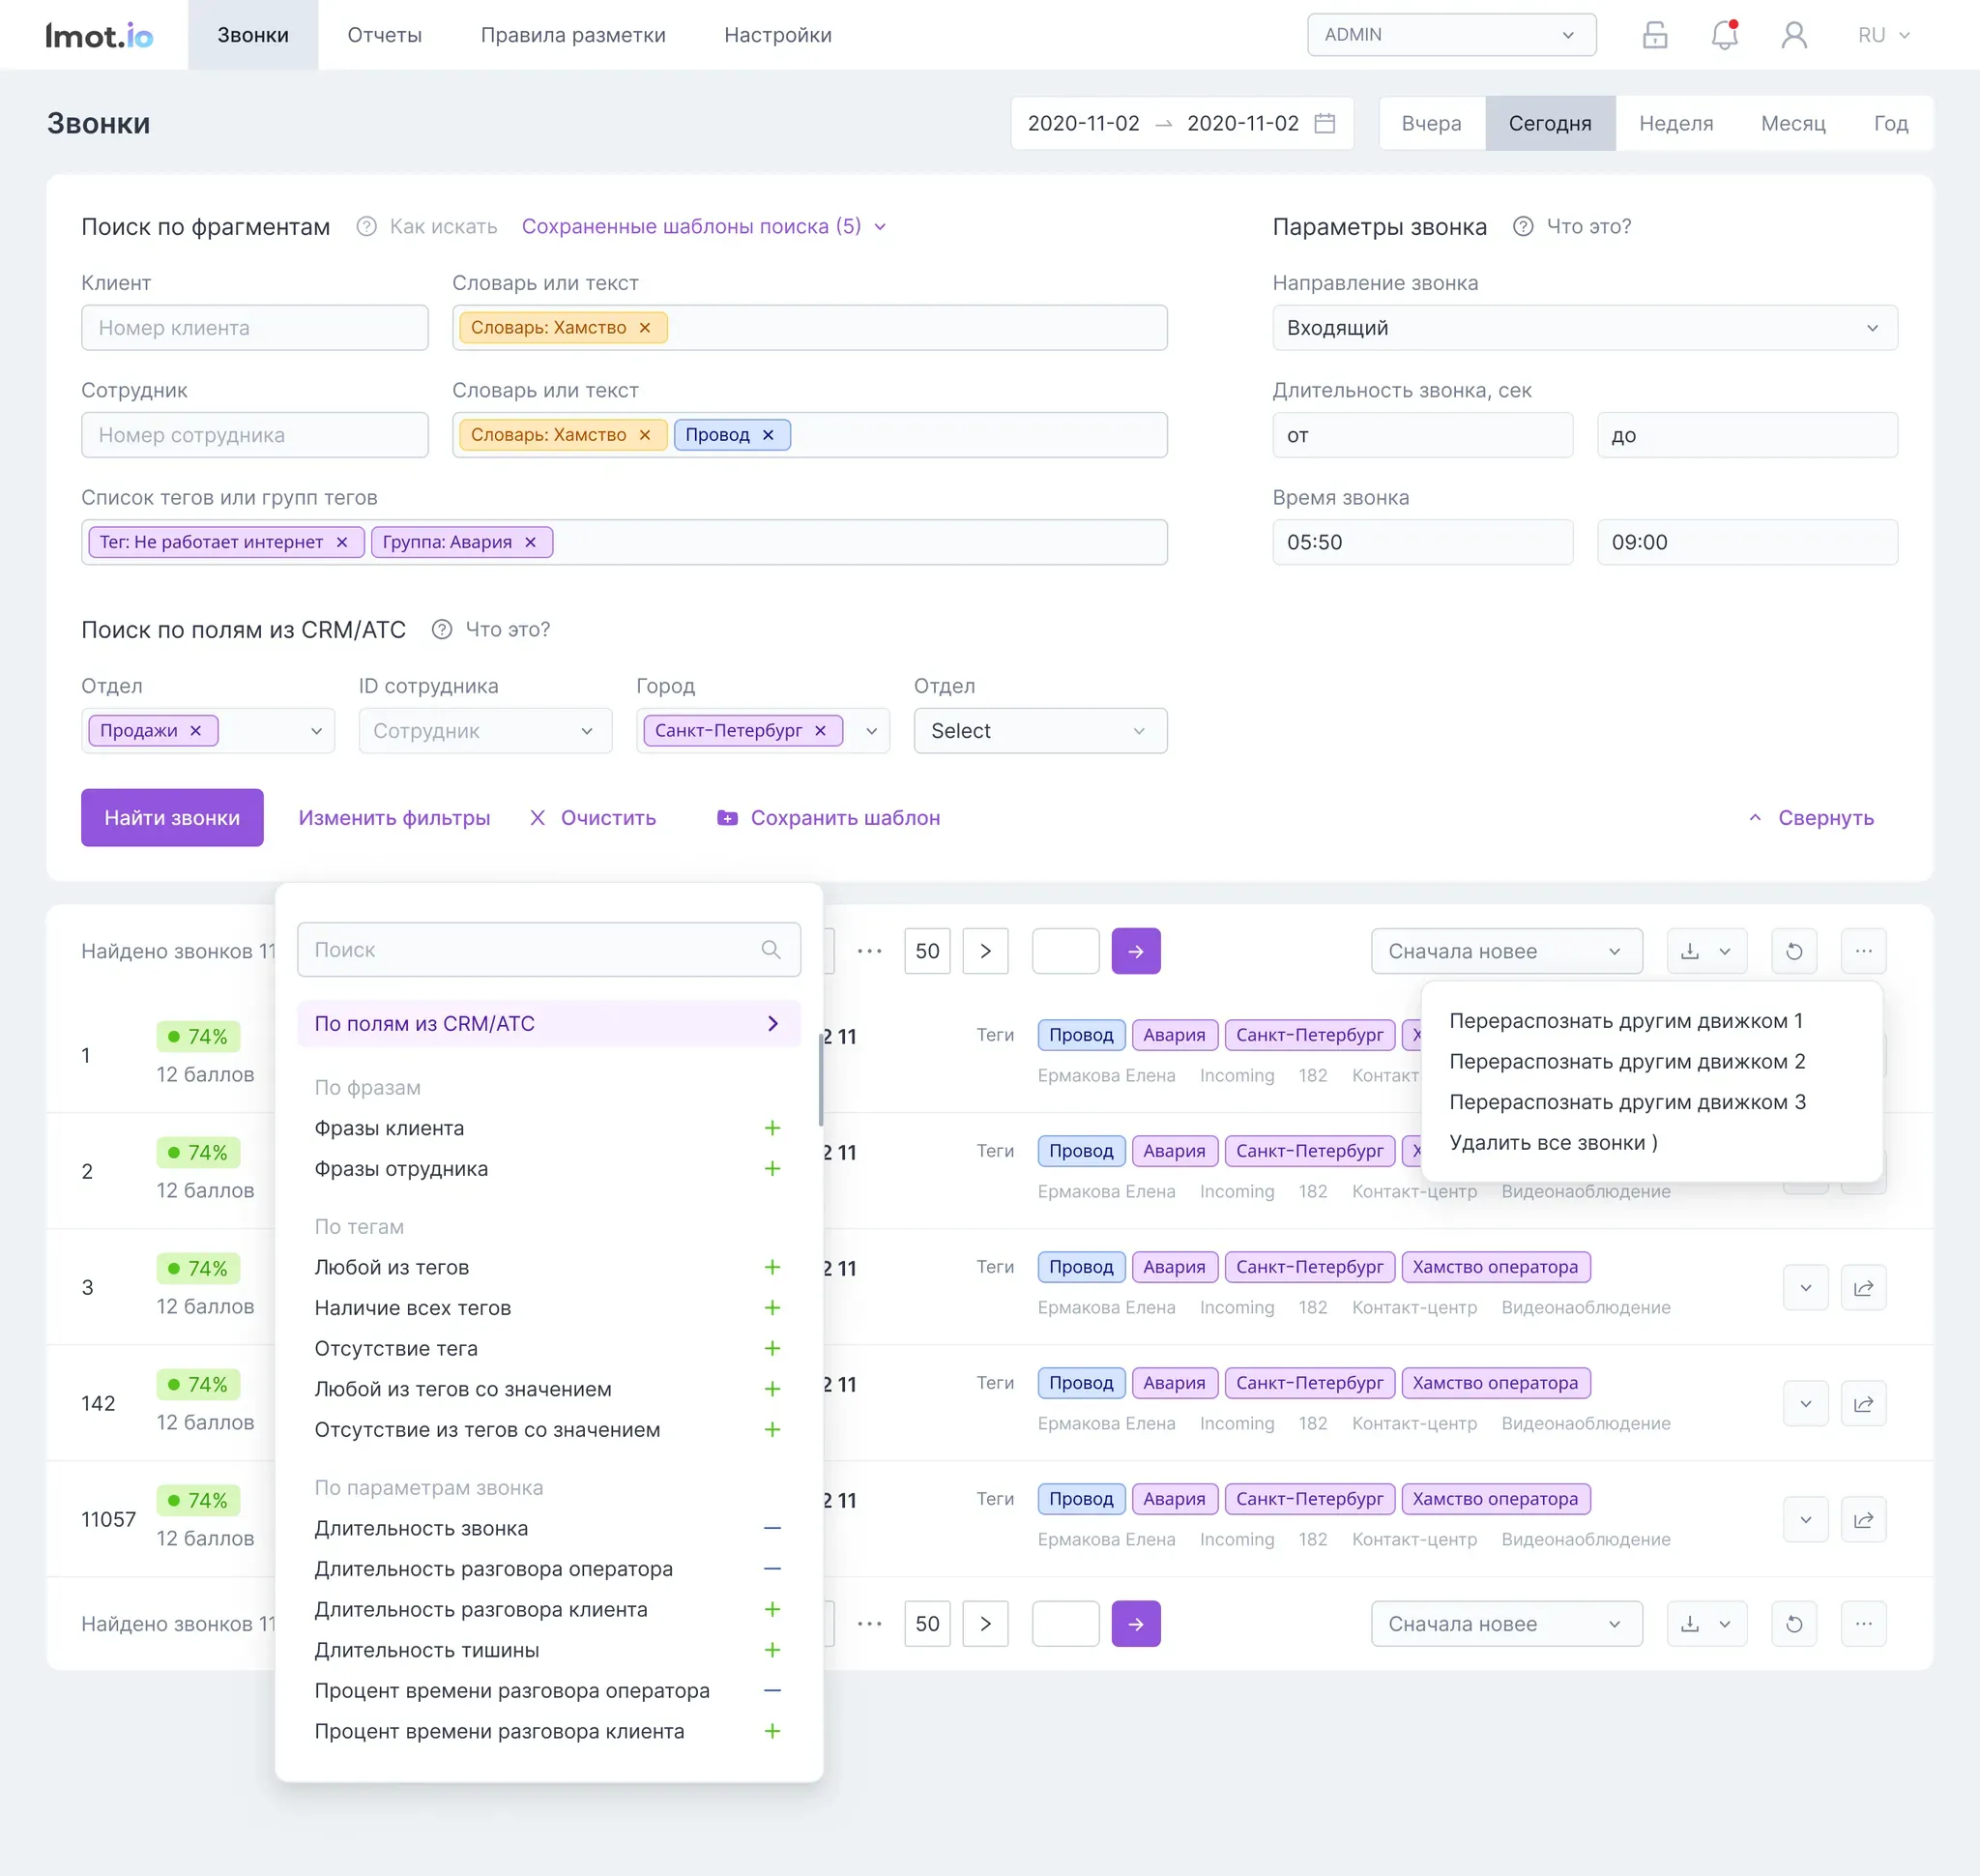The image size is (1980, 1876).
Task: Remove the Длительность звонка filter
Action: pos(772,1528)
